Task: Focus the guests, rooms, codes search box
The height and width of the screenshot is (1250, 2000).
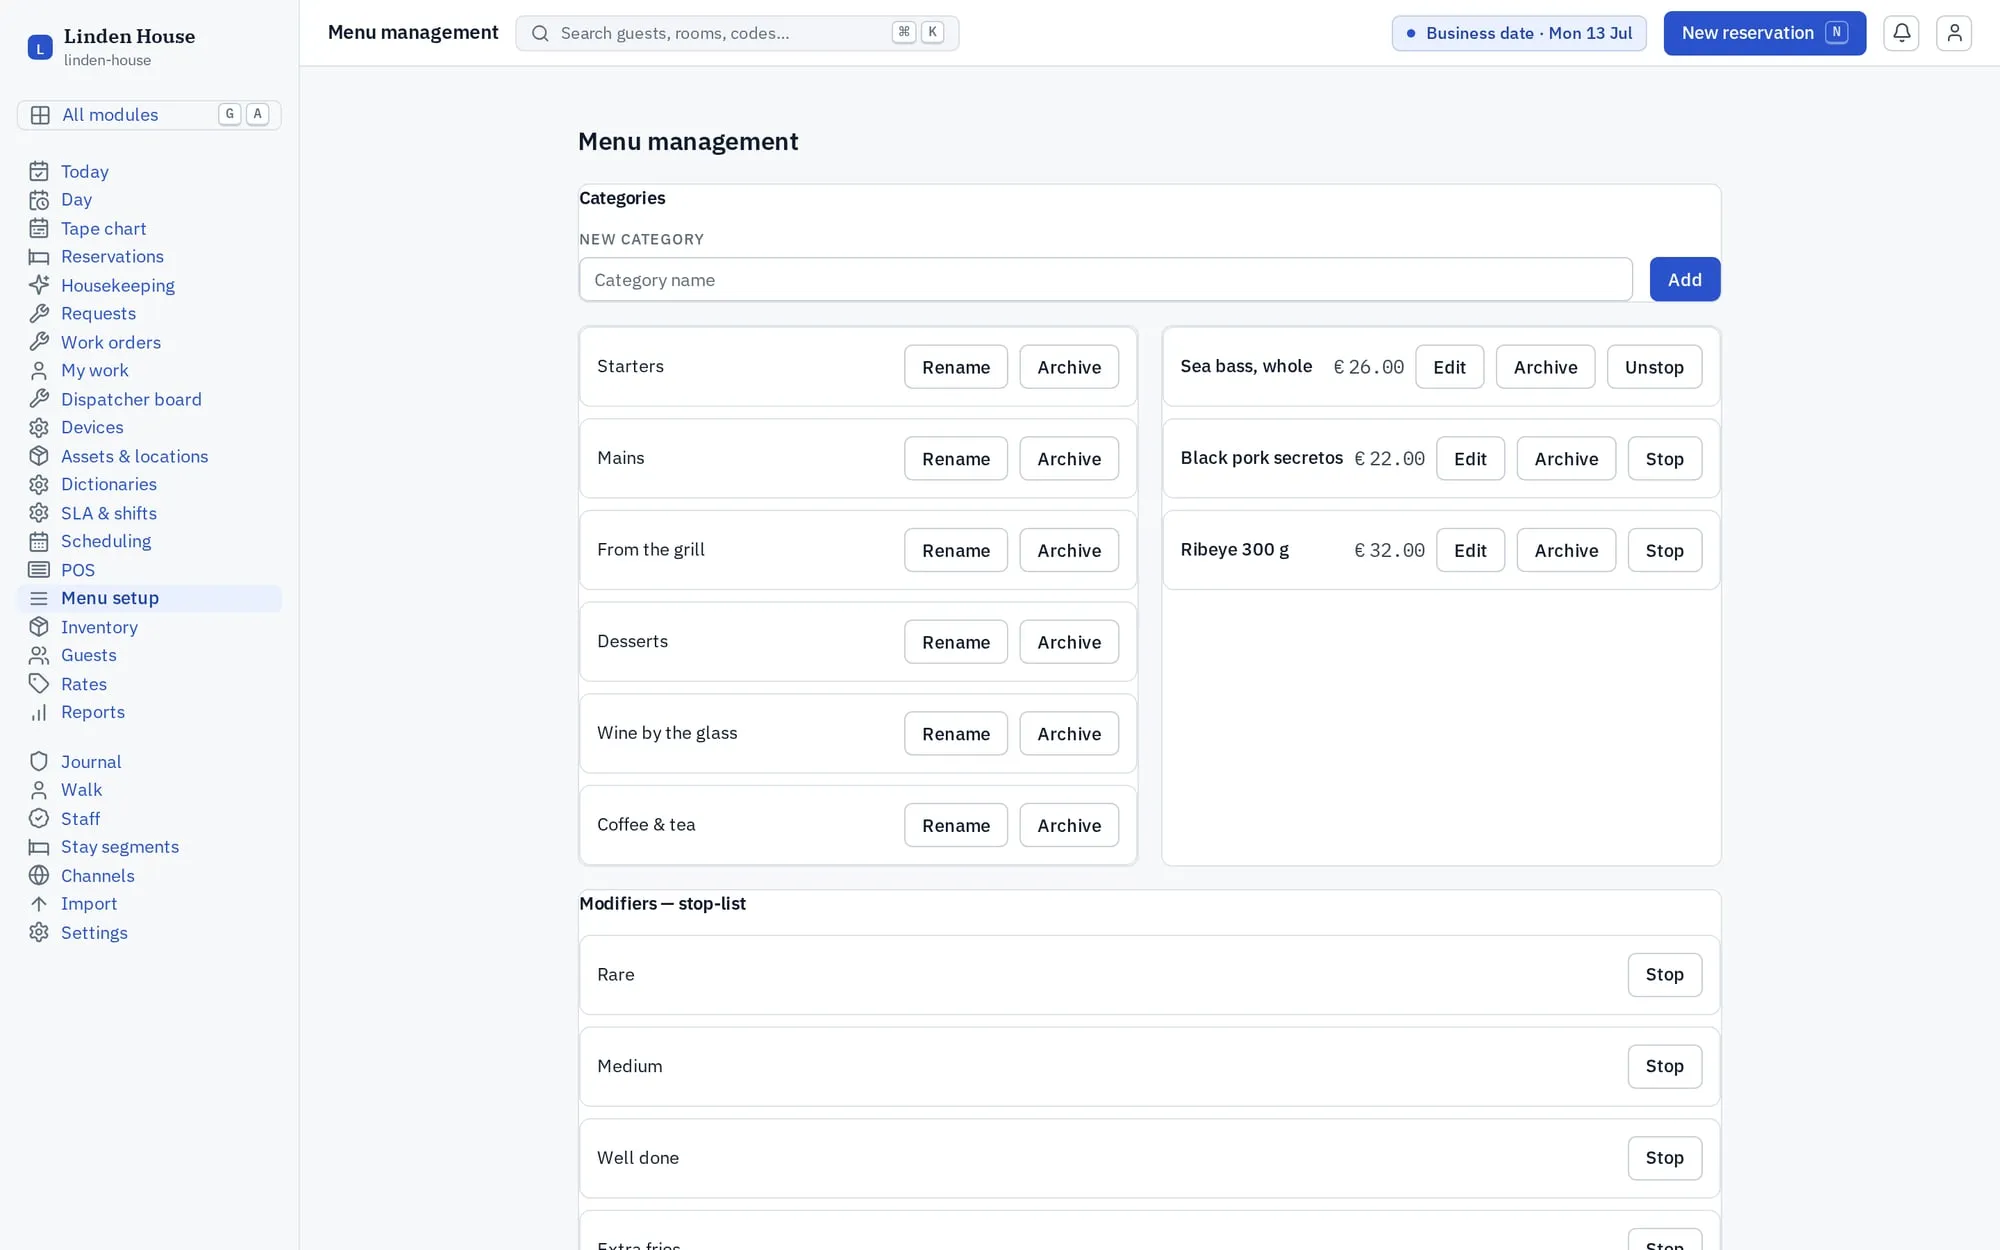Action: pyautogui.click(x=737, y=33)
